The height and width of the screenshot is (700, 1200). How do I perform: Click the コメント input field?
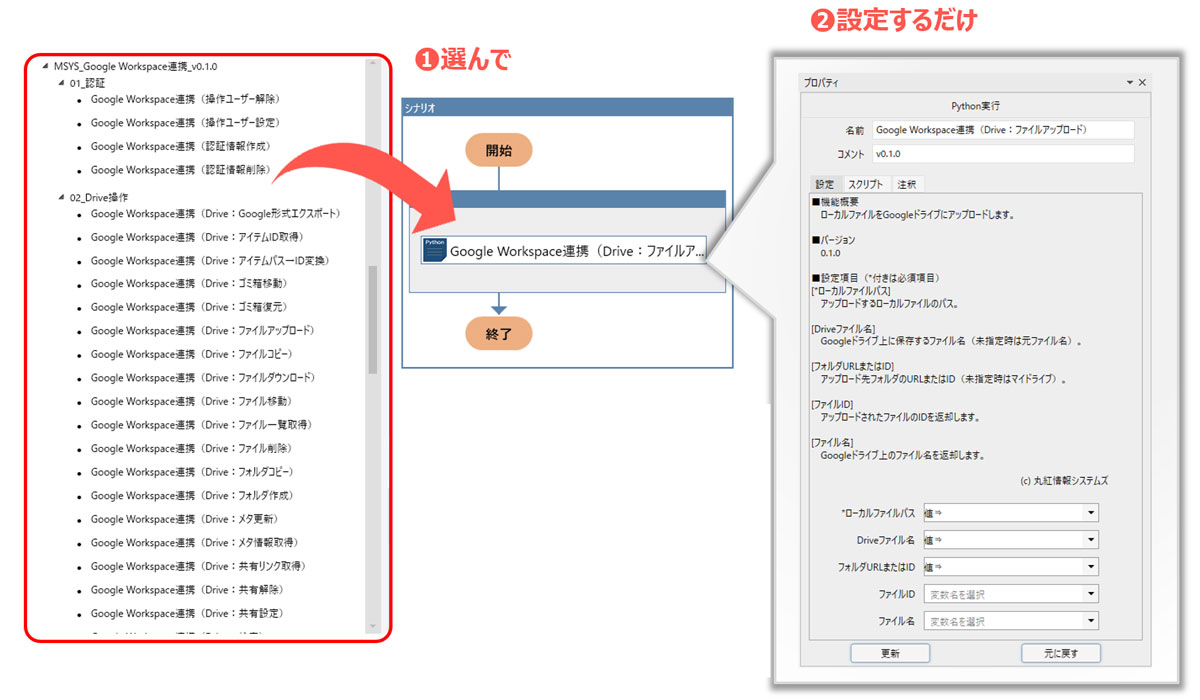point(1003,154)
